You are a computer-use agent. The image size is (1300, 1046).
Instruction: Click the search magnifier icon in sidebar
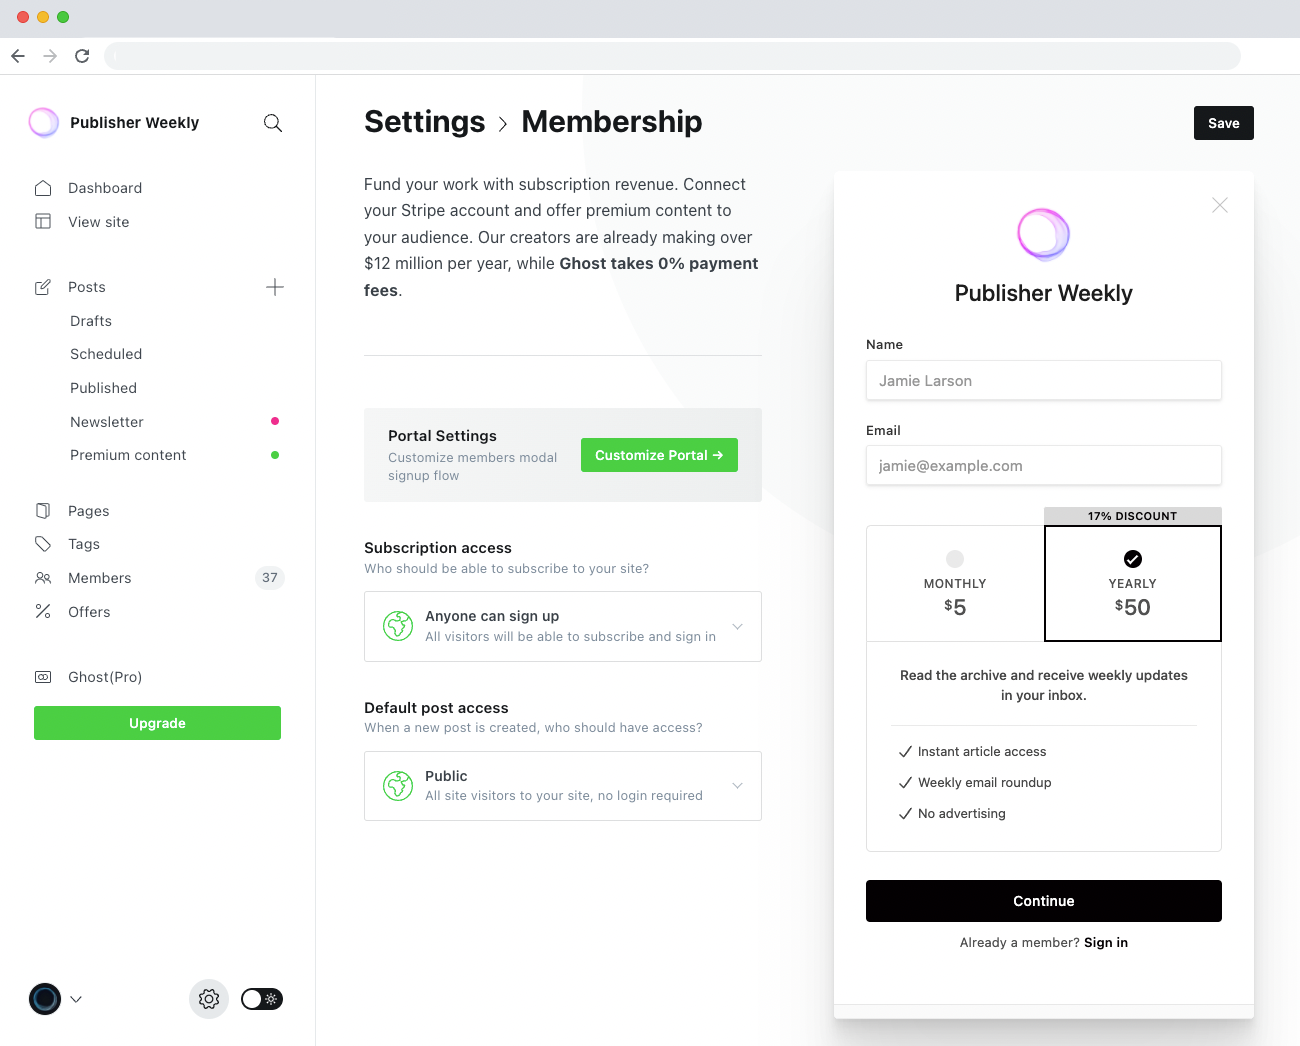(x=273, y=123)
